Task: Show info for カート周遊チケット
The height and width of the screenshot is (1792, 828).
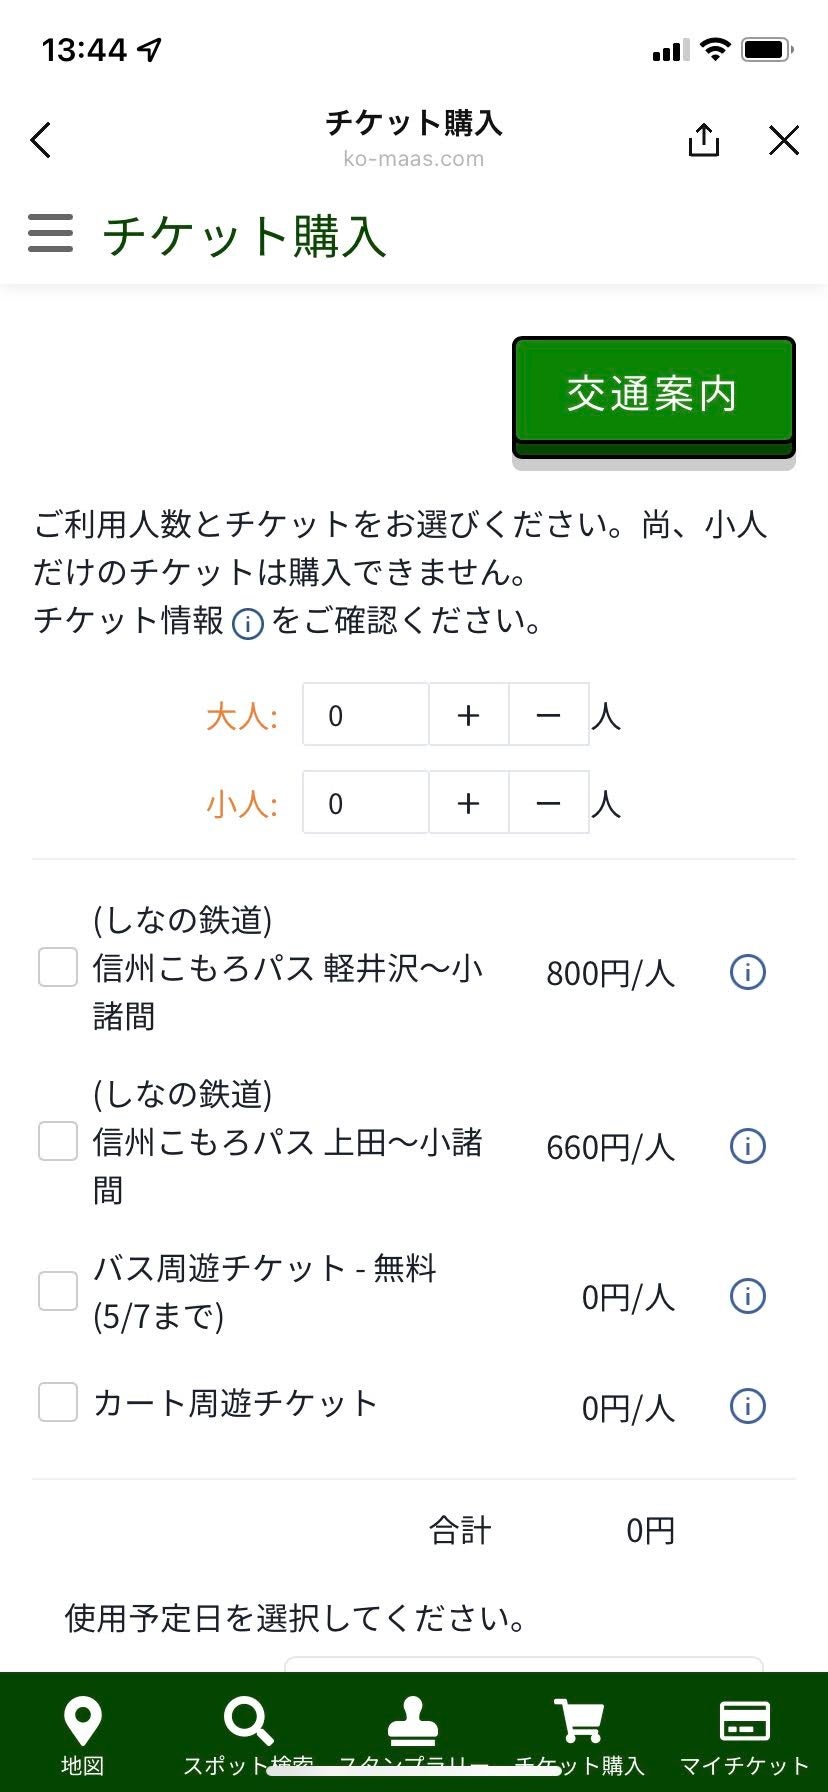Action: click(x=747, y=1406)
